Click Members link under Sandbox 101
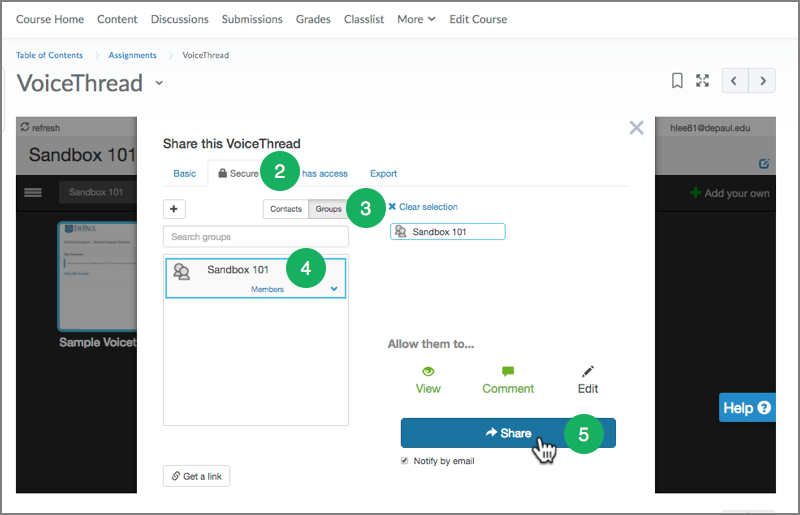 [x=267, y=289]
